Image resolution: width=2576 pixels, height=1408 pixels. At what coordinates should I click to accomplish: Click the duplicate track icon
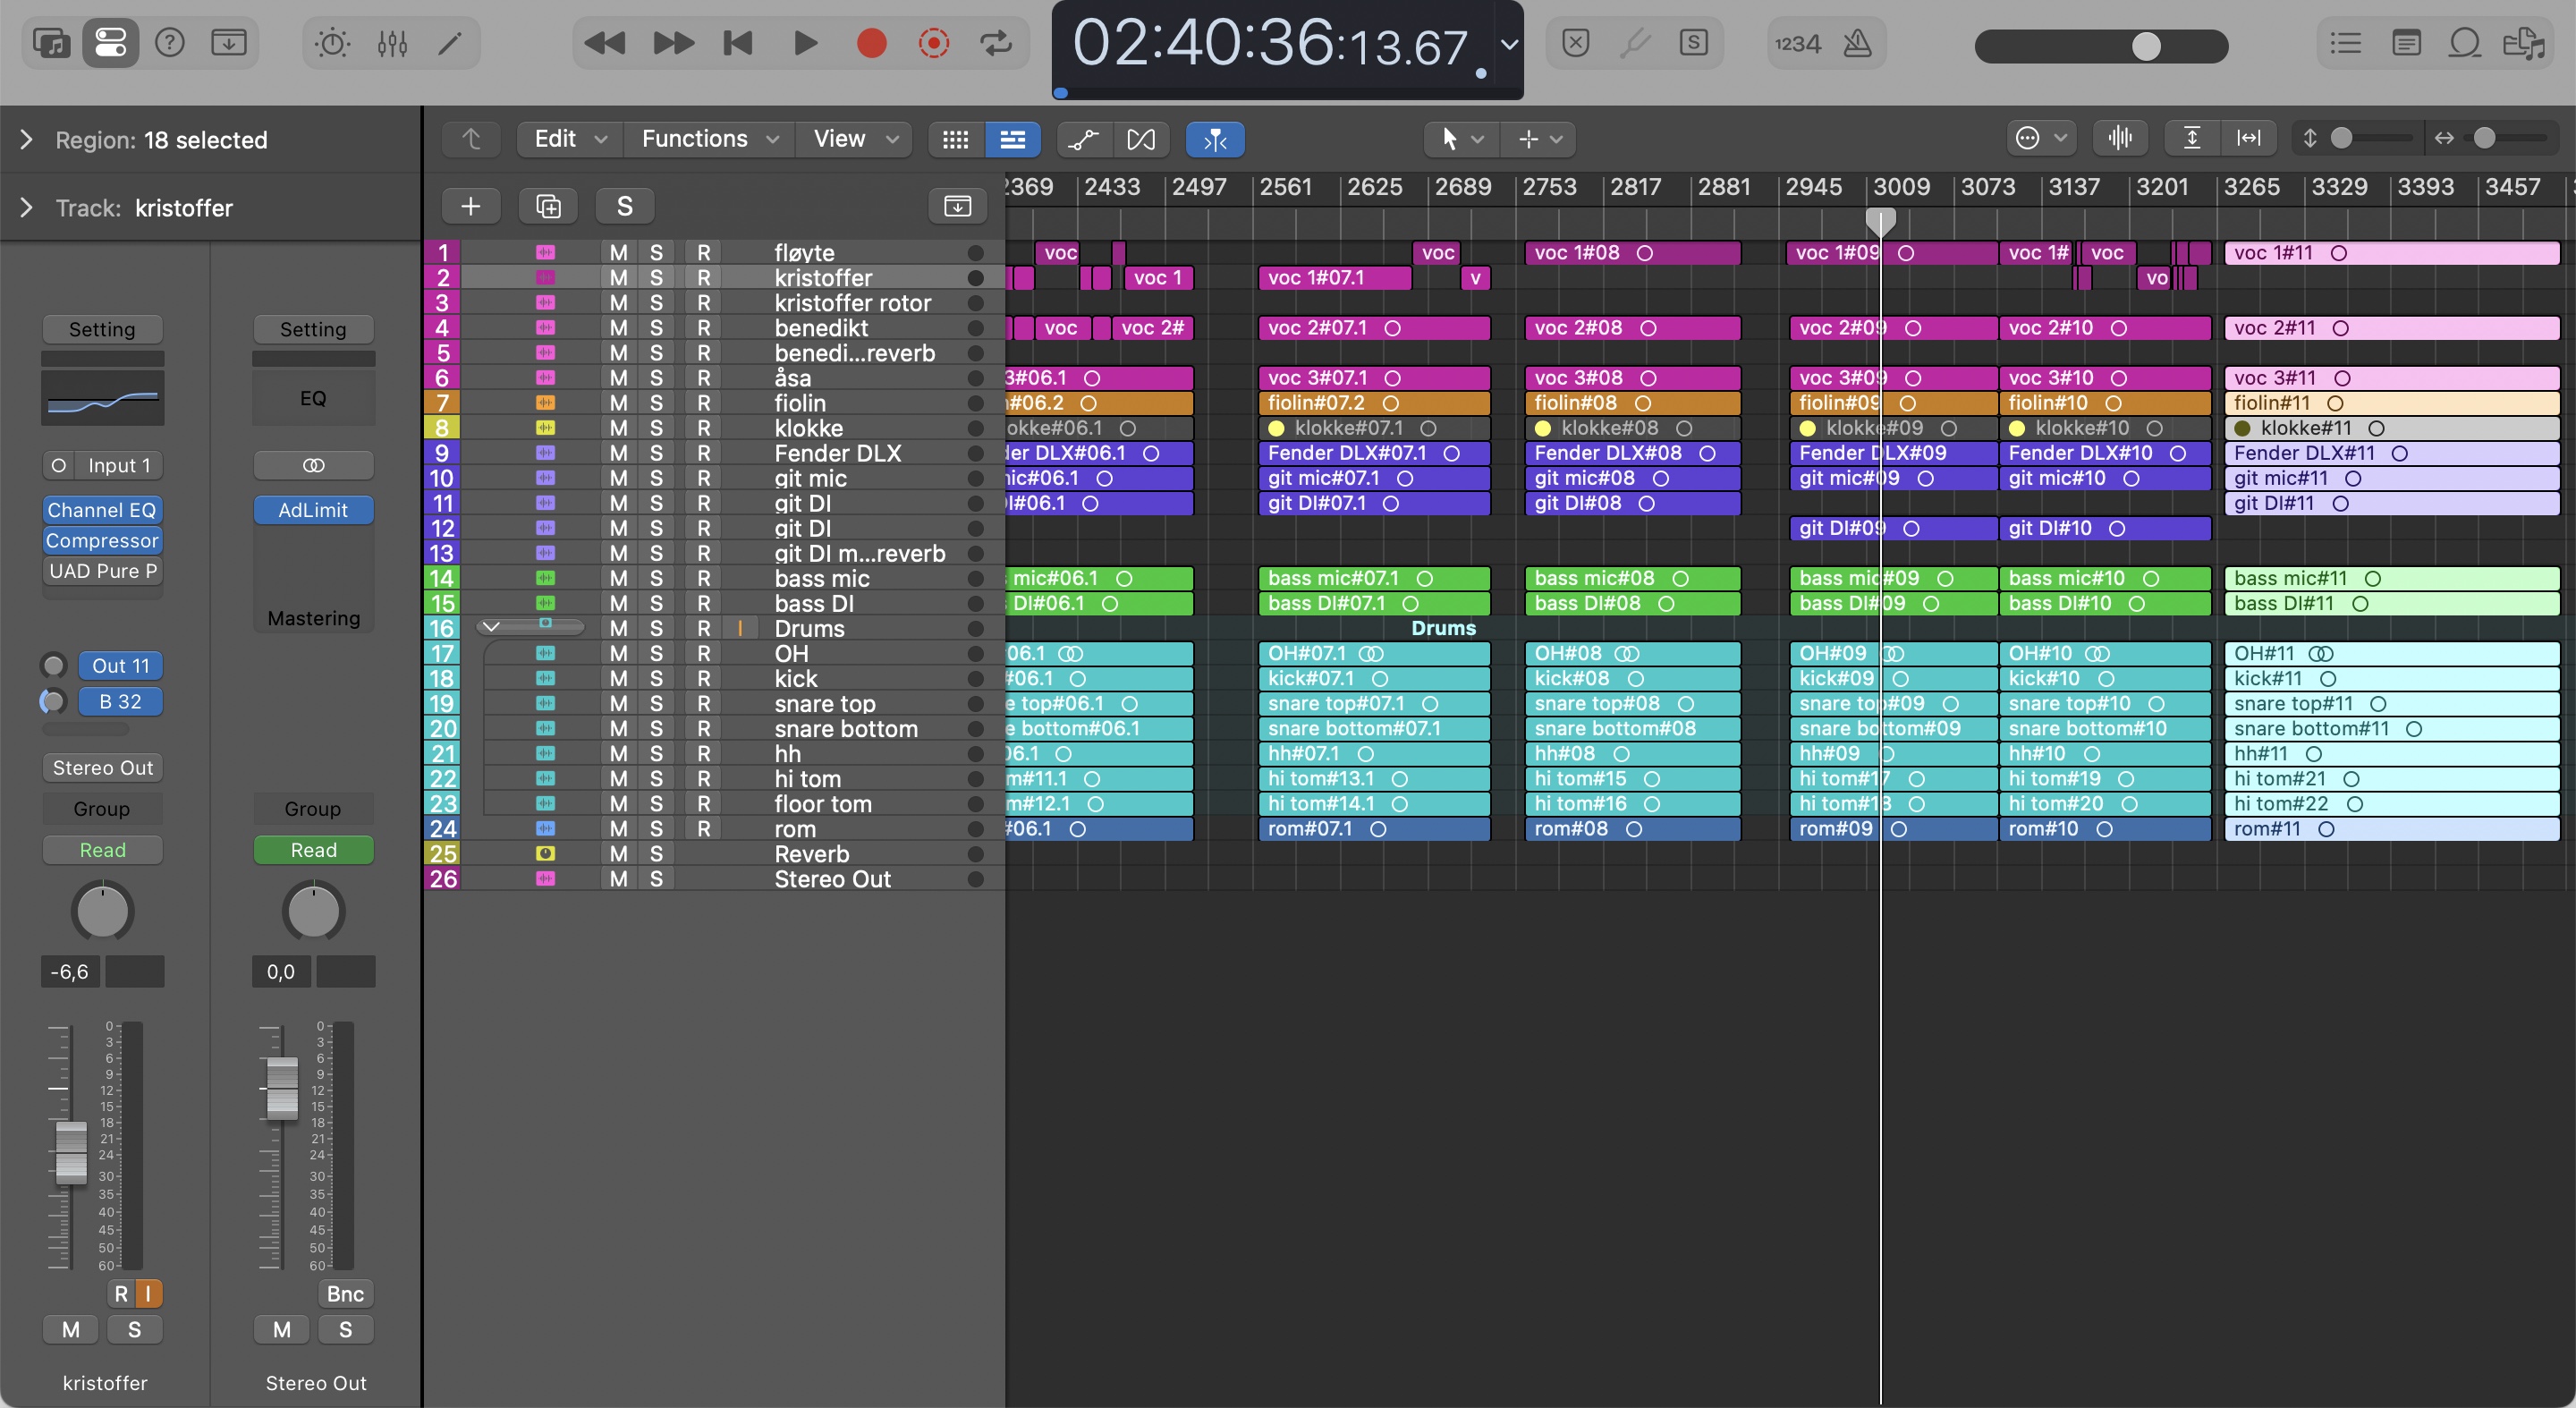[x=548, y=206]
